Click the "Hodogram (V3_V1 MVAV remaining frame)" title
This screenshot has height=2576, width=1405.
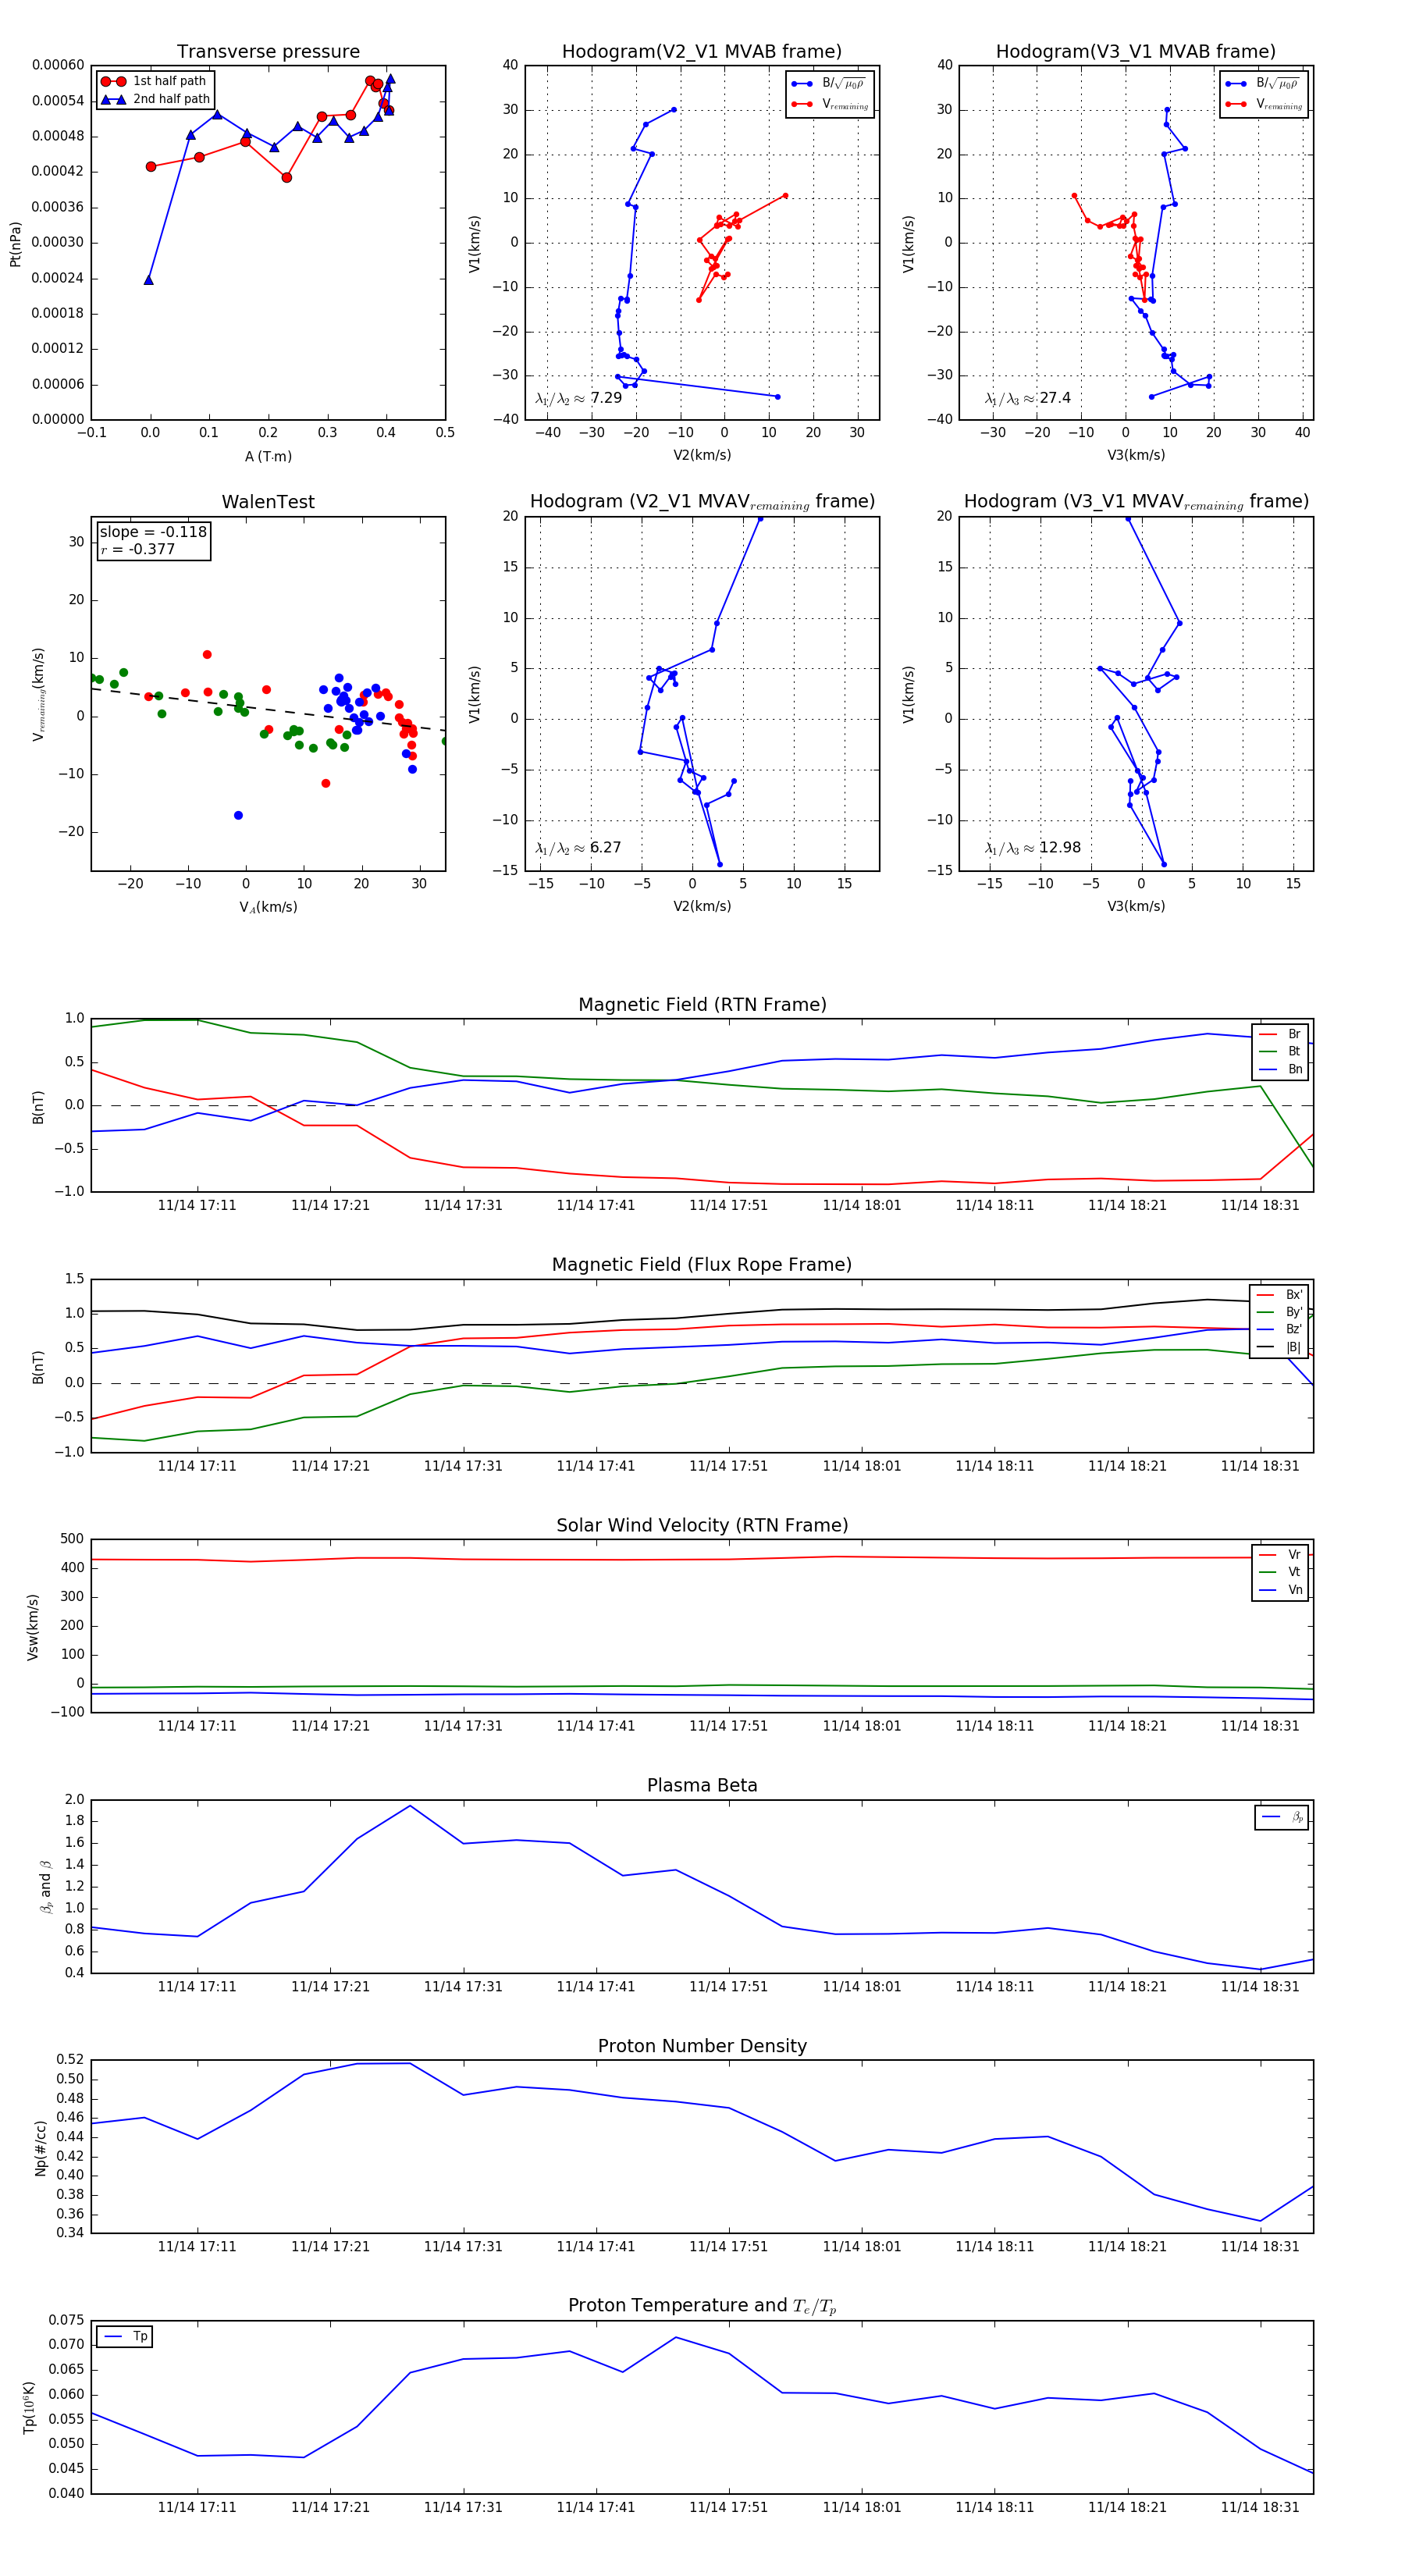1136,502
